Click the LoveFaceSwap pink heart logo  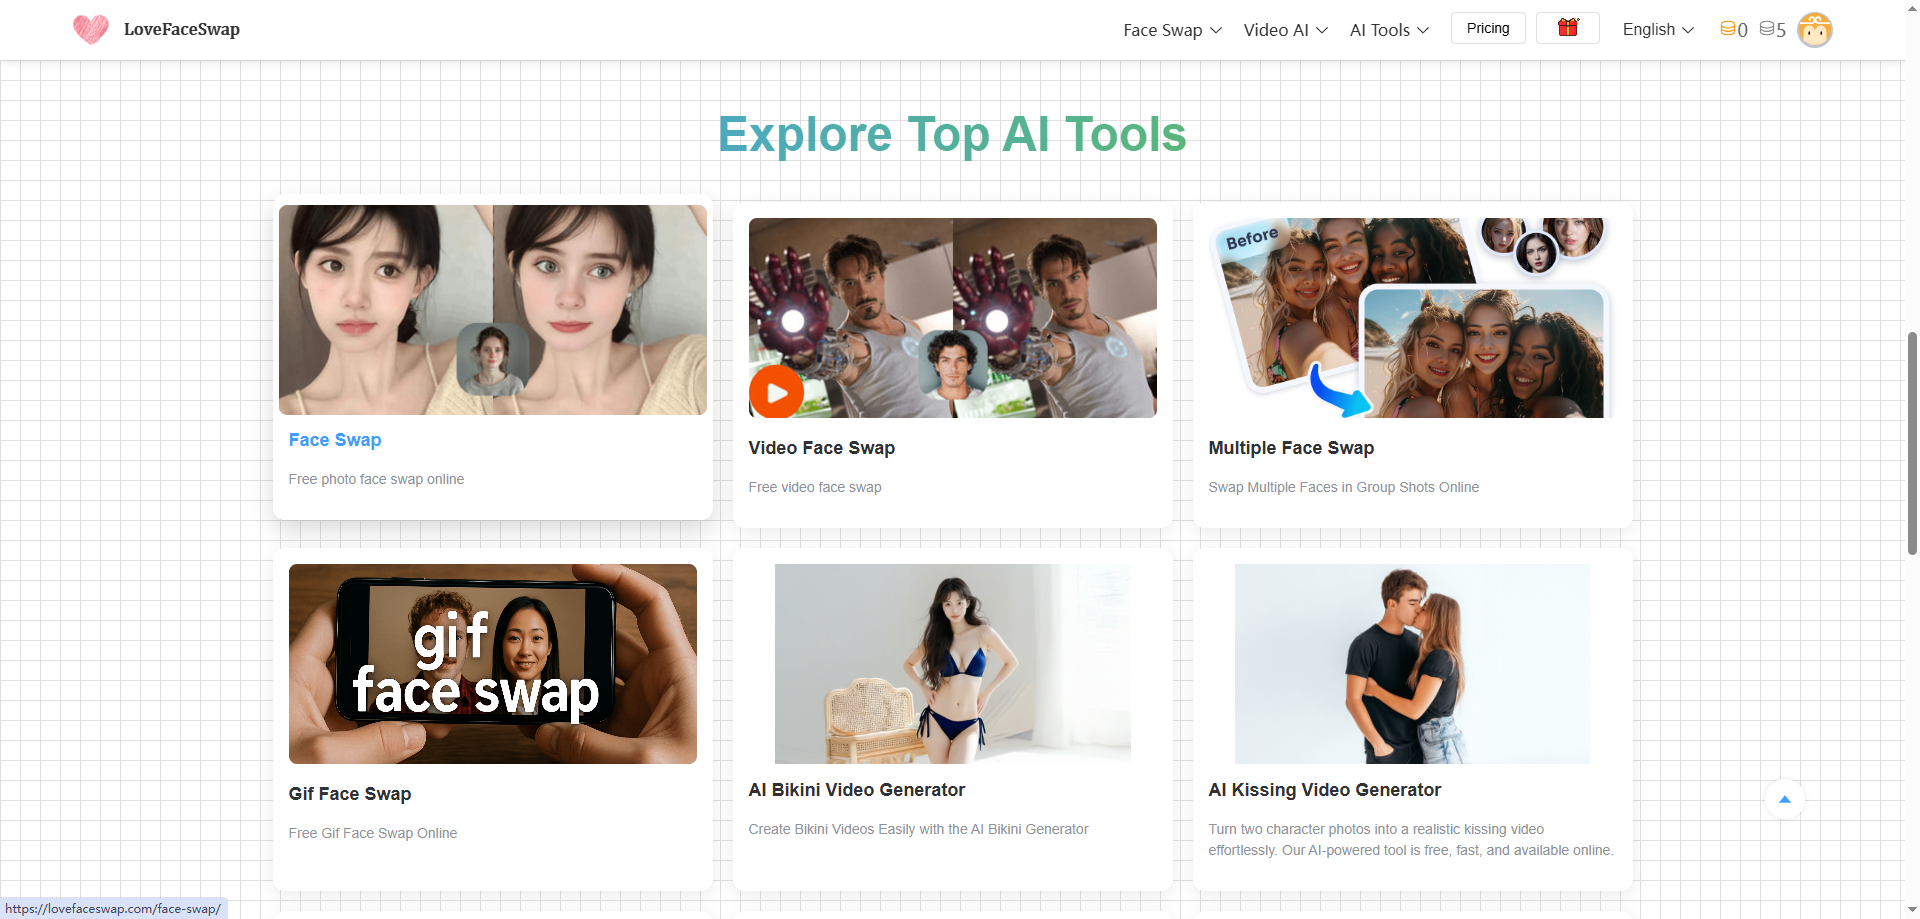point(91,29)
